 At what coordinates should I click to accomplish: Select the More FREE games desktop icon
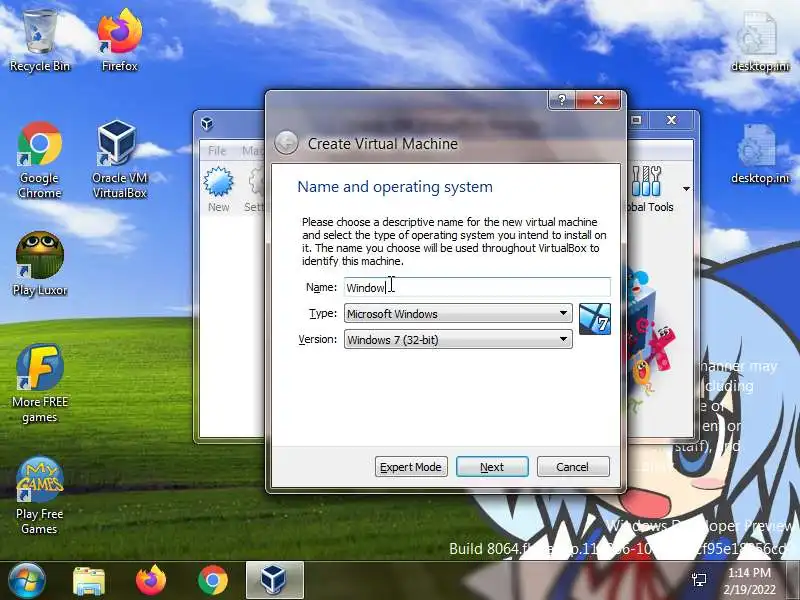39,384
